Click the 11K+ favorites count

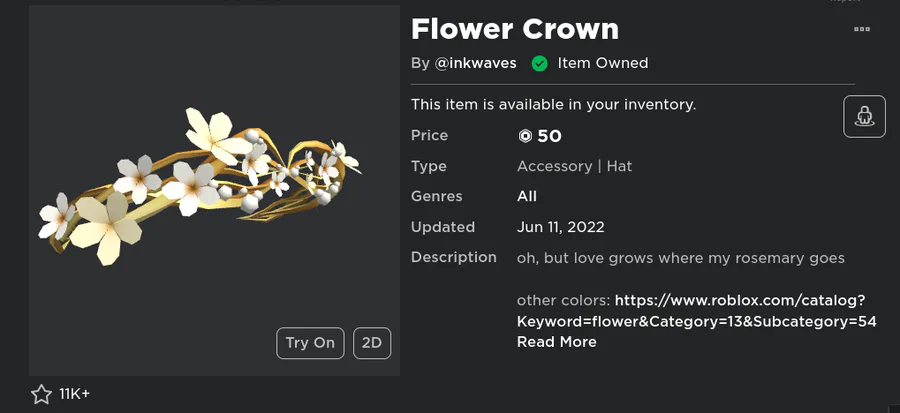(75, 394)
